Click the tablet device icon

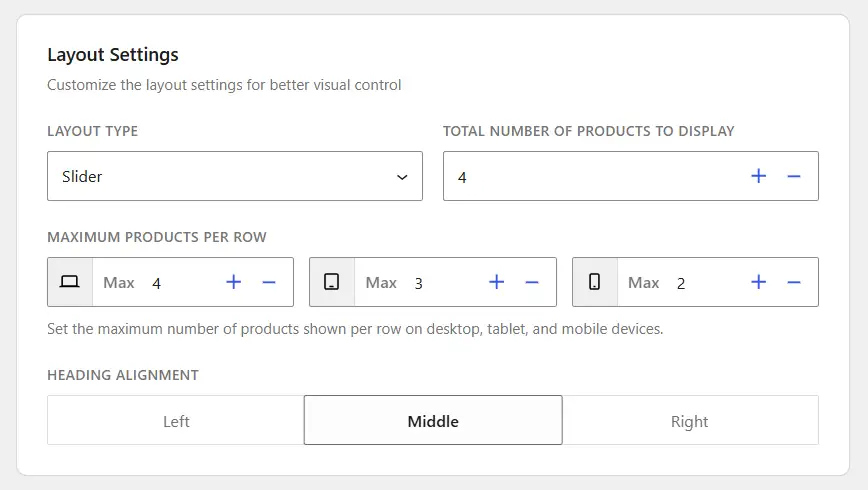click(332, 282)
